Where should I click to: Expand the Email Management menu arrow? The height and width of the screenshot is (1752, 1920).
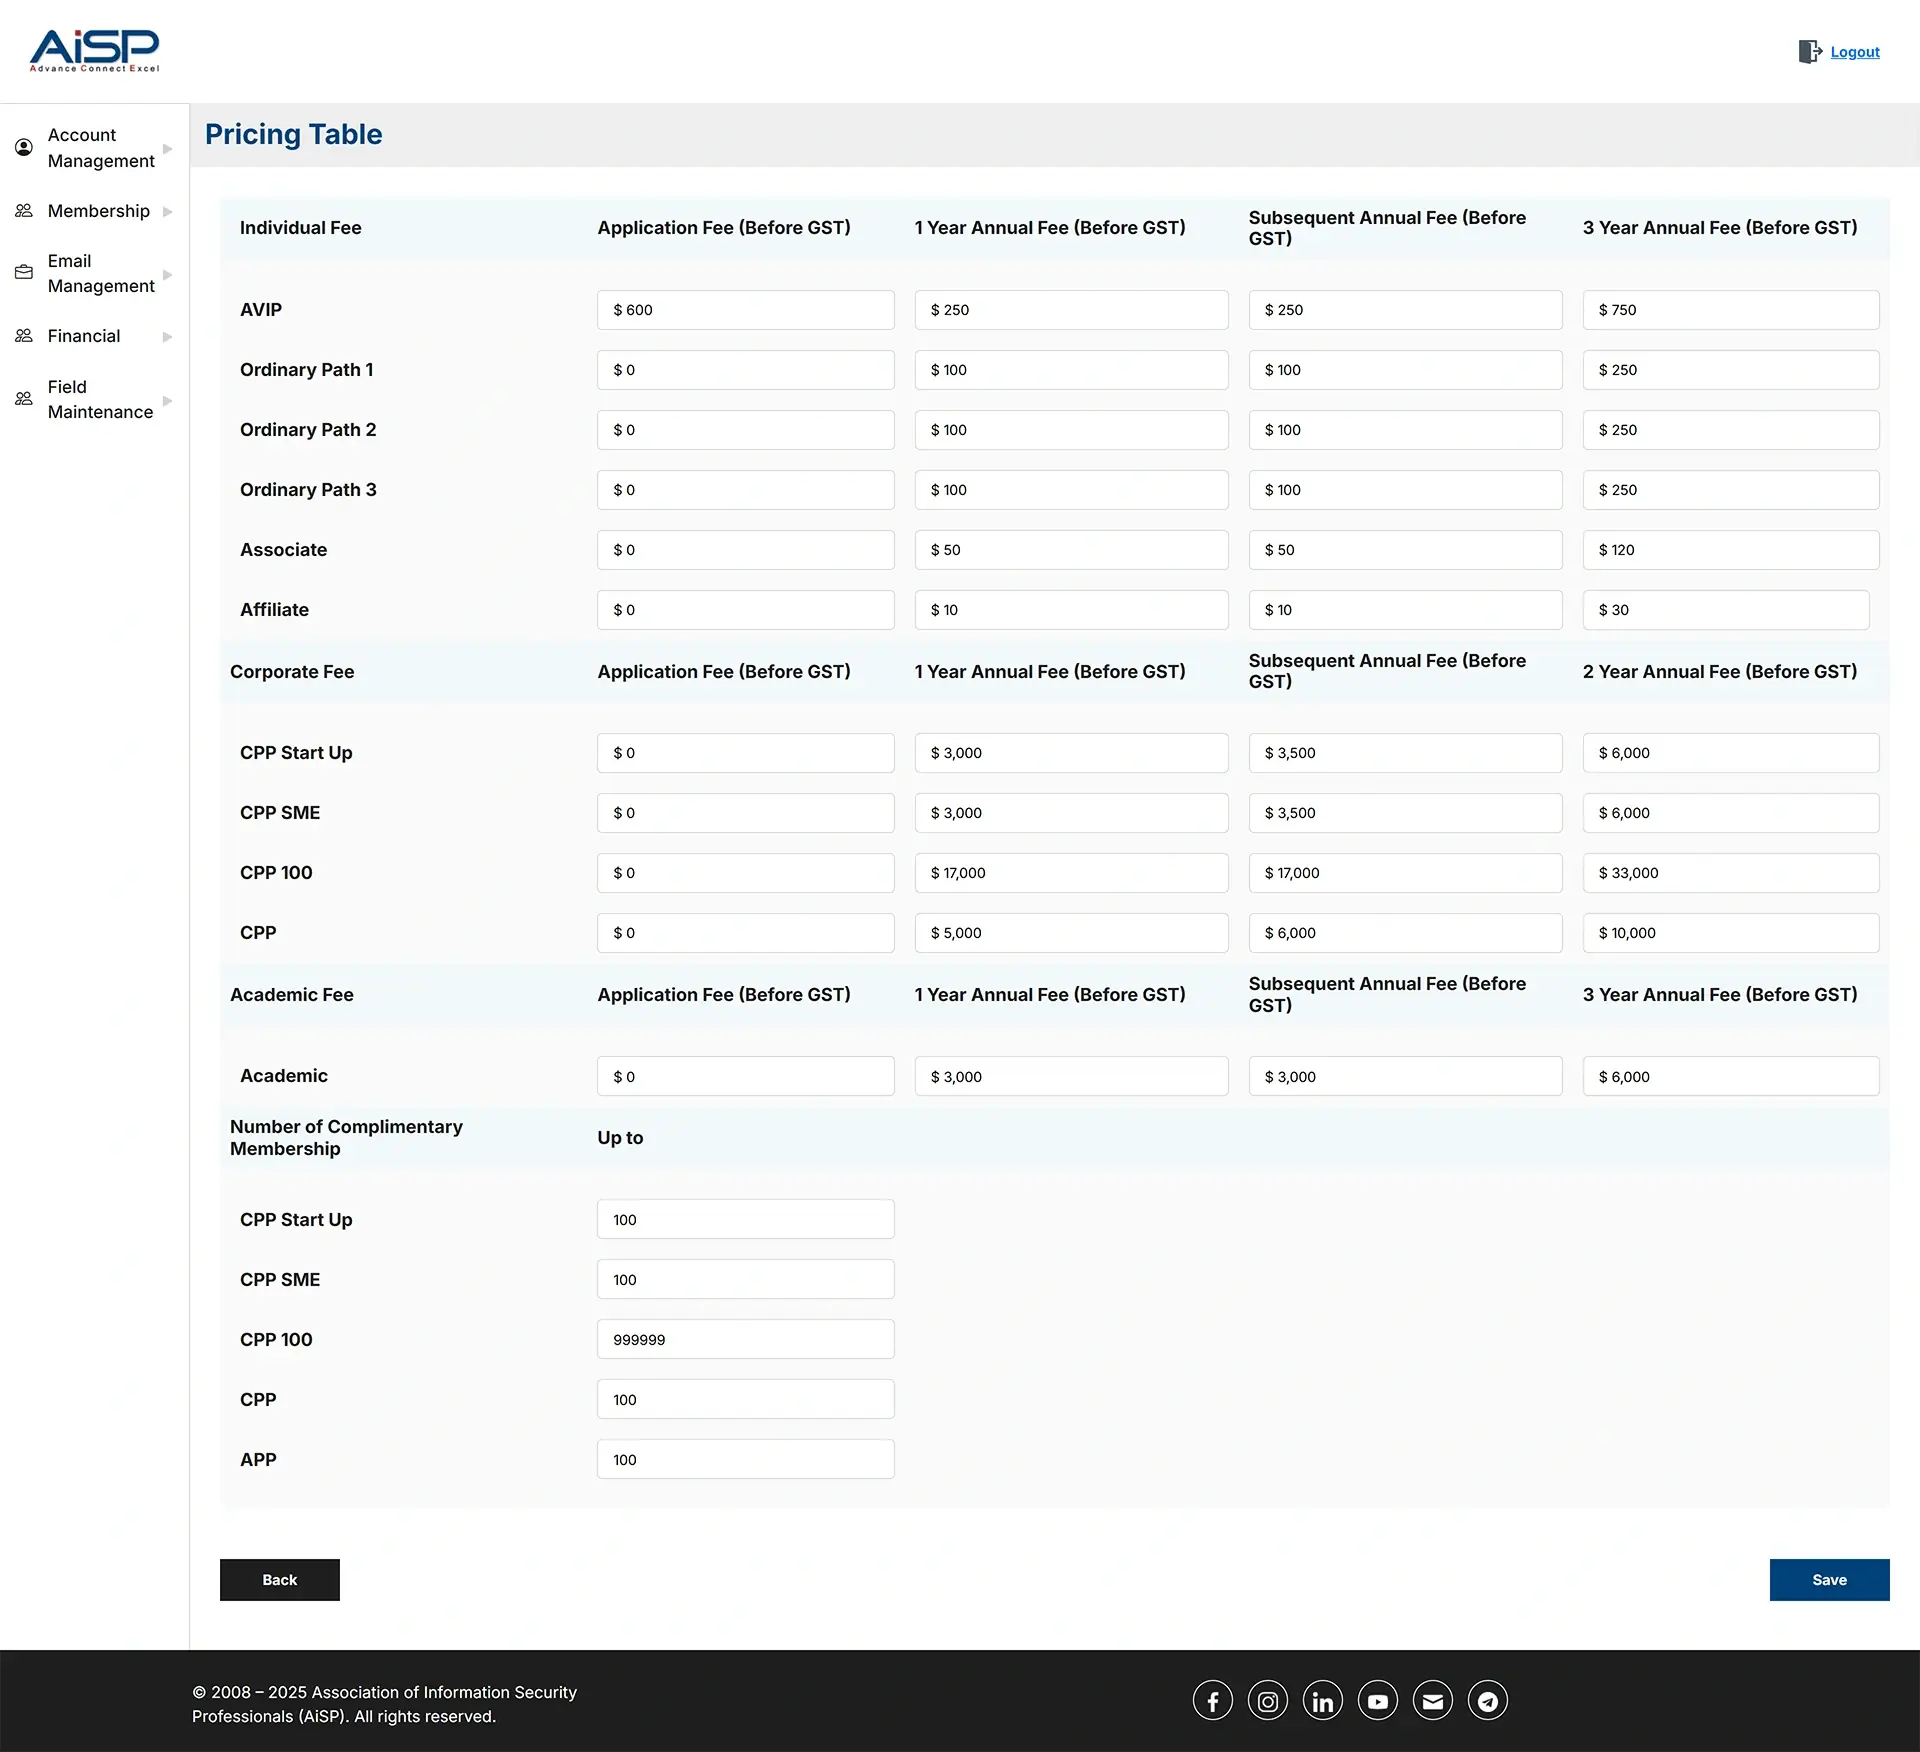(x=167, y=273)
